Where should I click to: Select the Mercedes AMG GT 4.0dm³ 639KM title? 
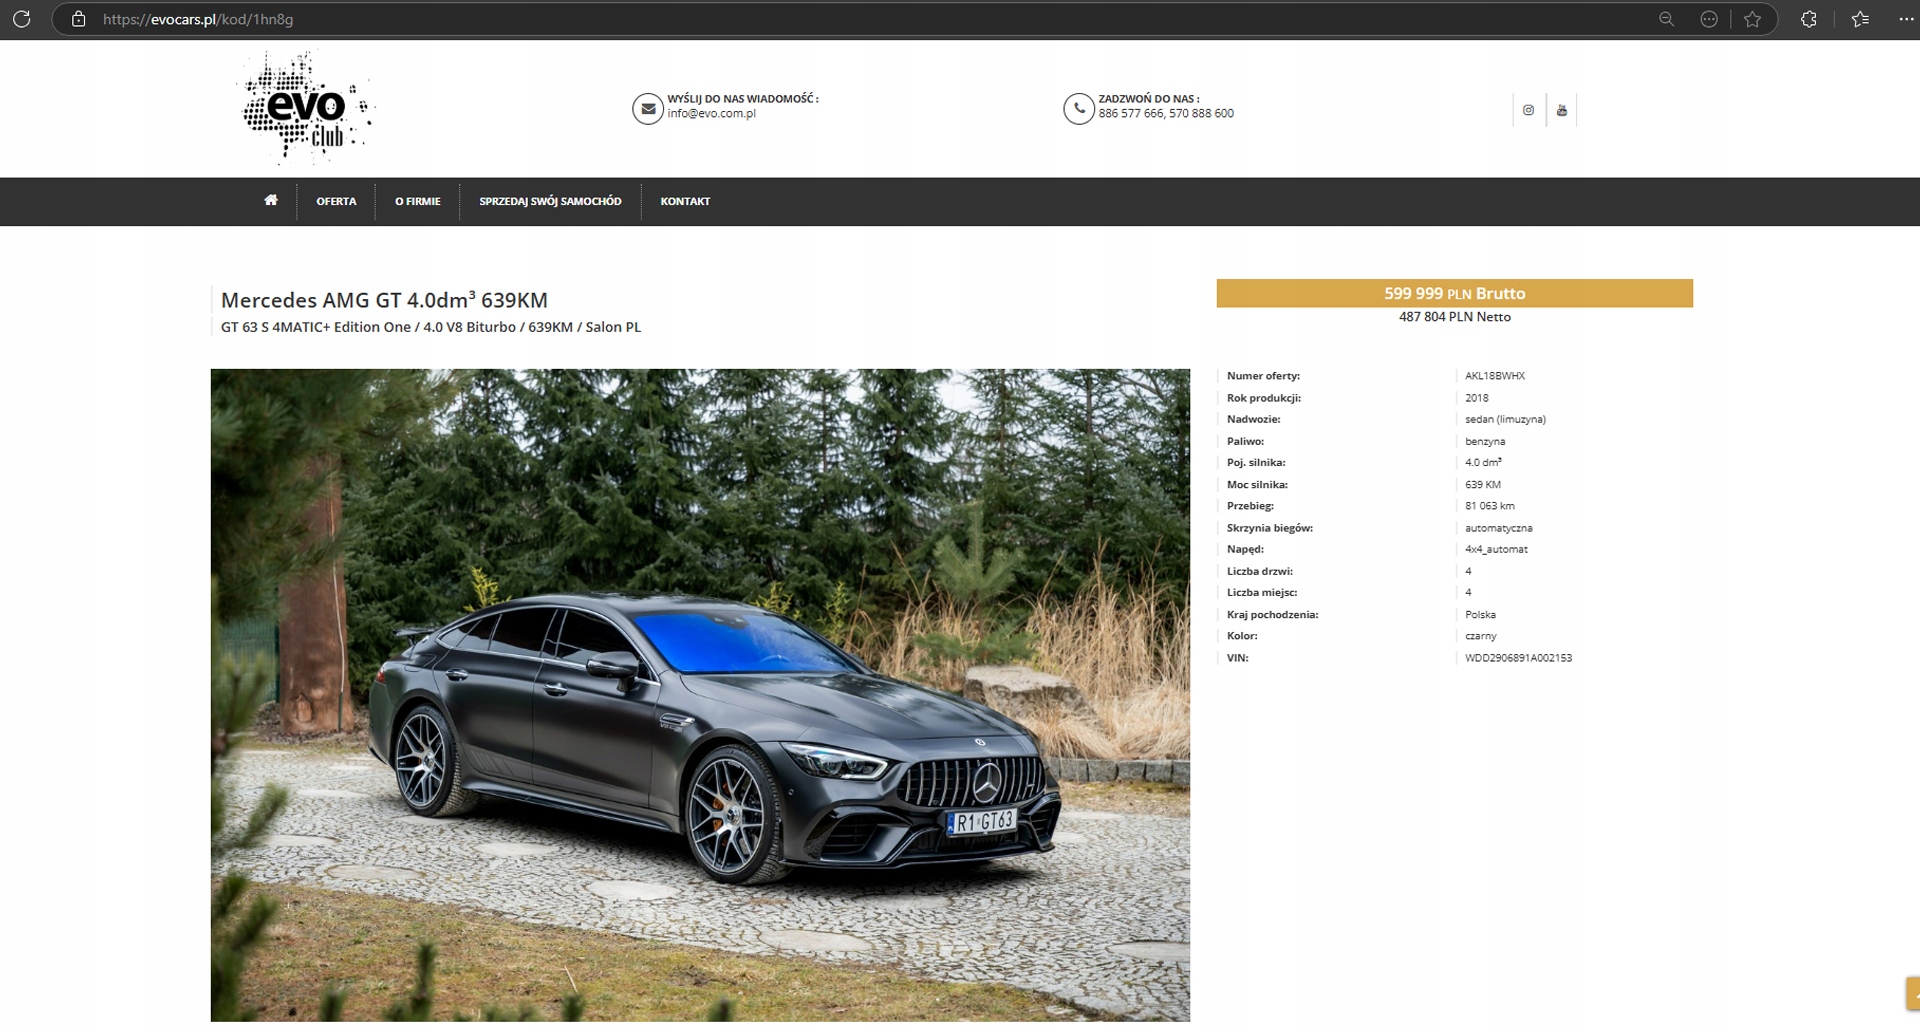tap(384, 299)
